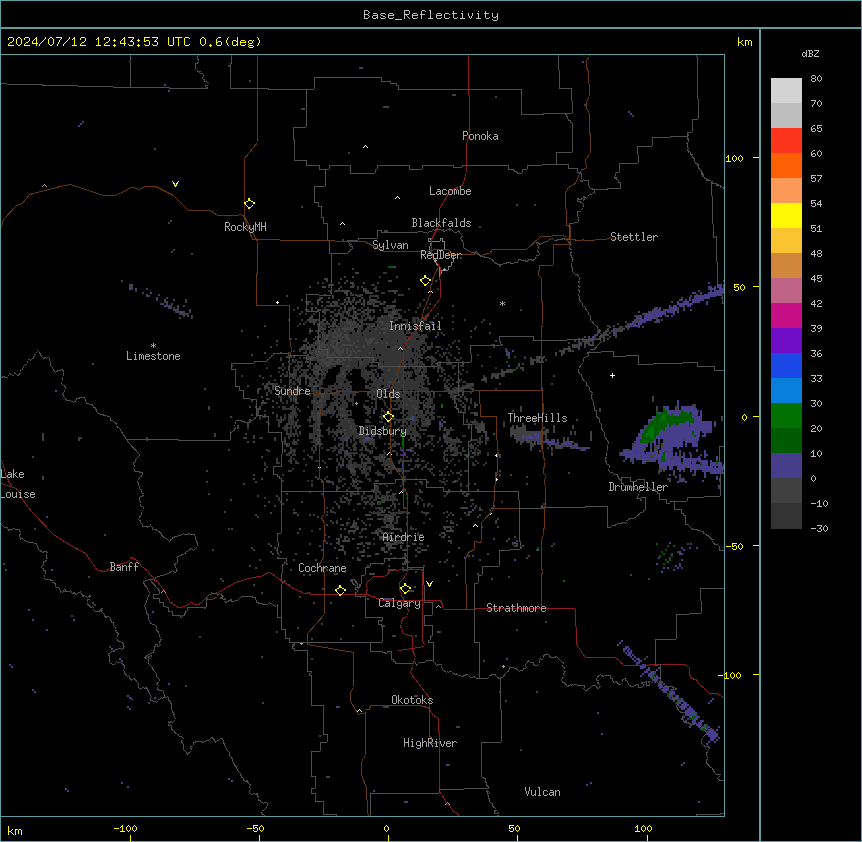862x842 pixels.
Task: Click the orange 57–60 dBZ legend swatch
Action: click(786, 165)
